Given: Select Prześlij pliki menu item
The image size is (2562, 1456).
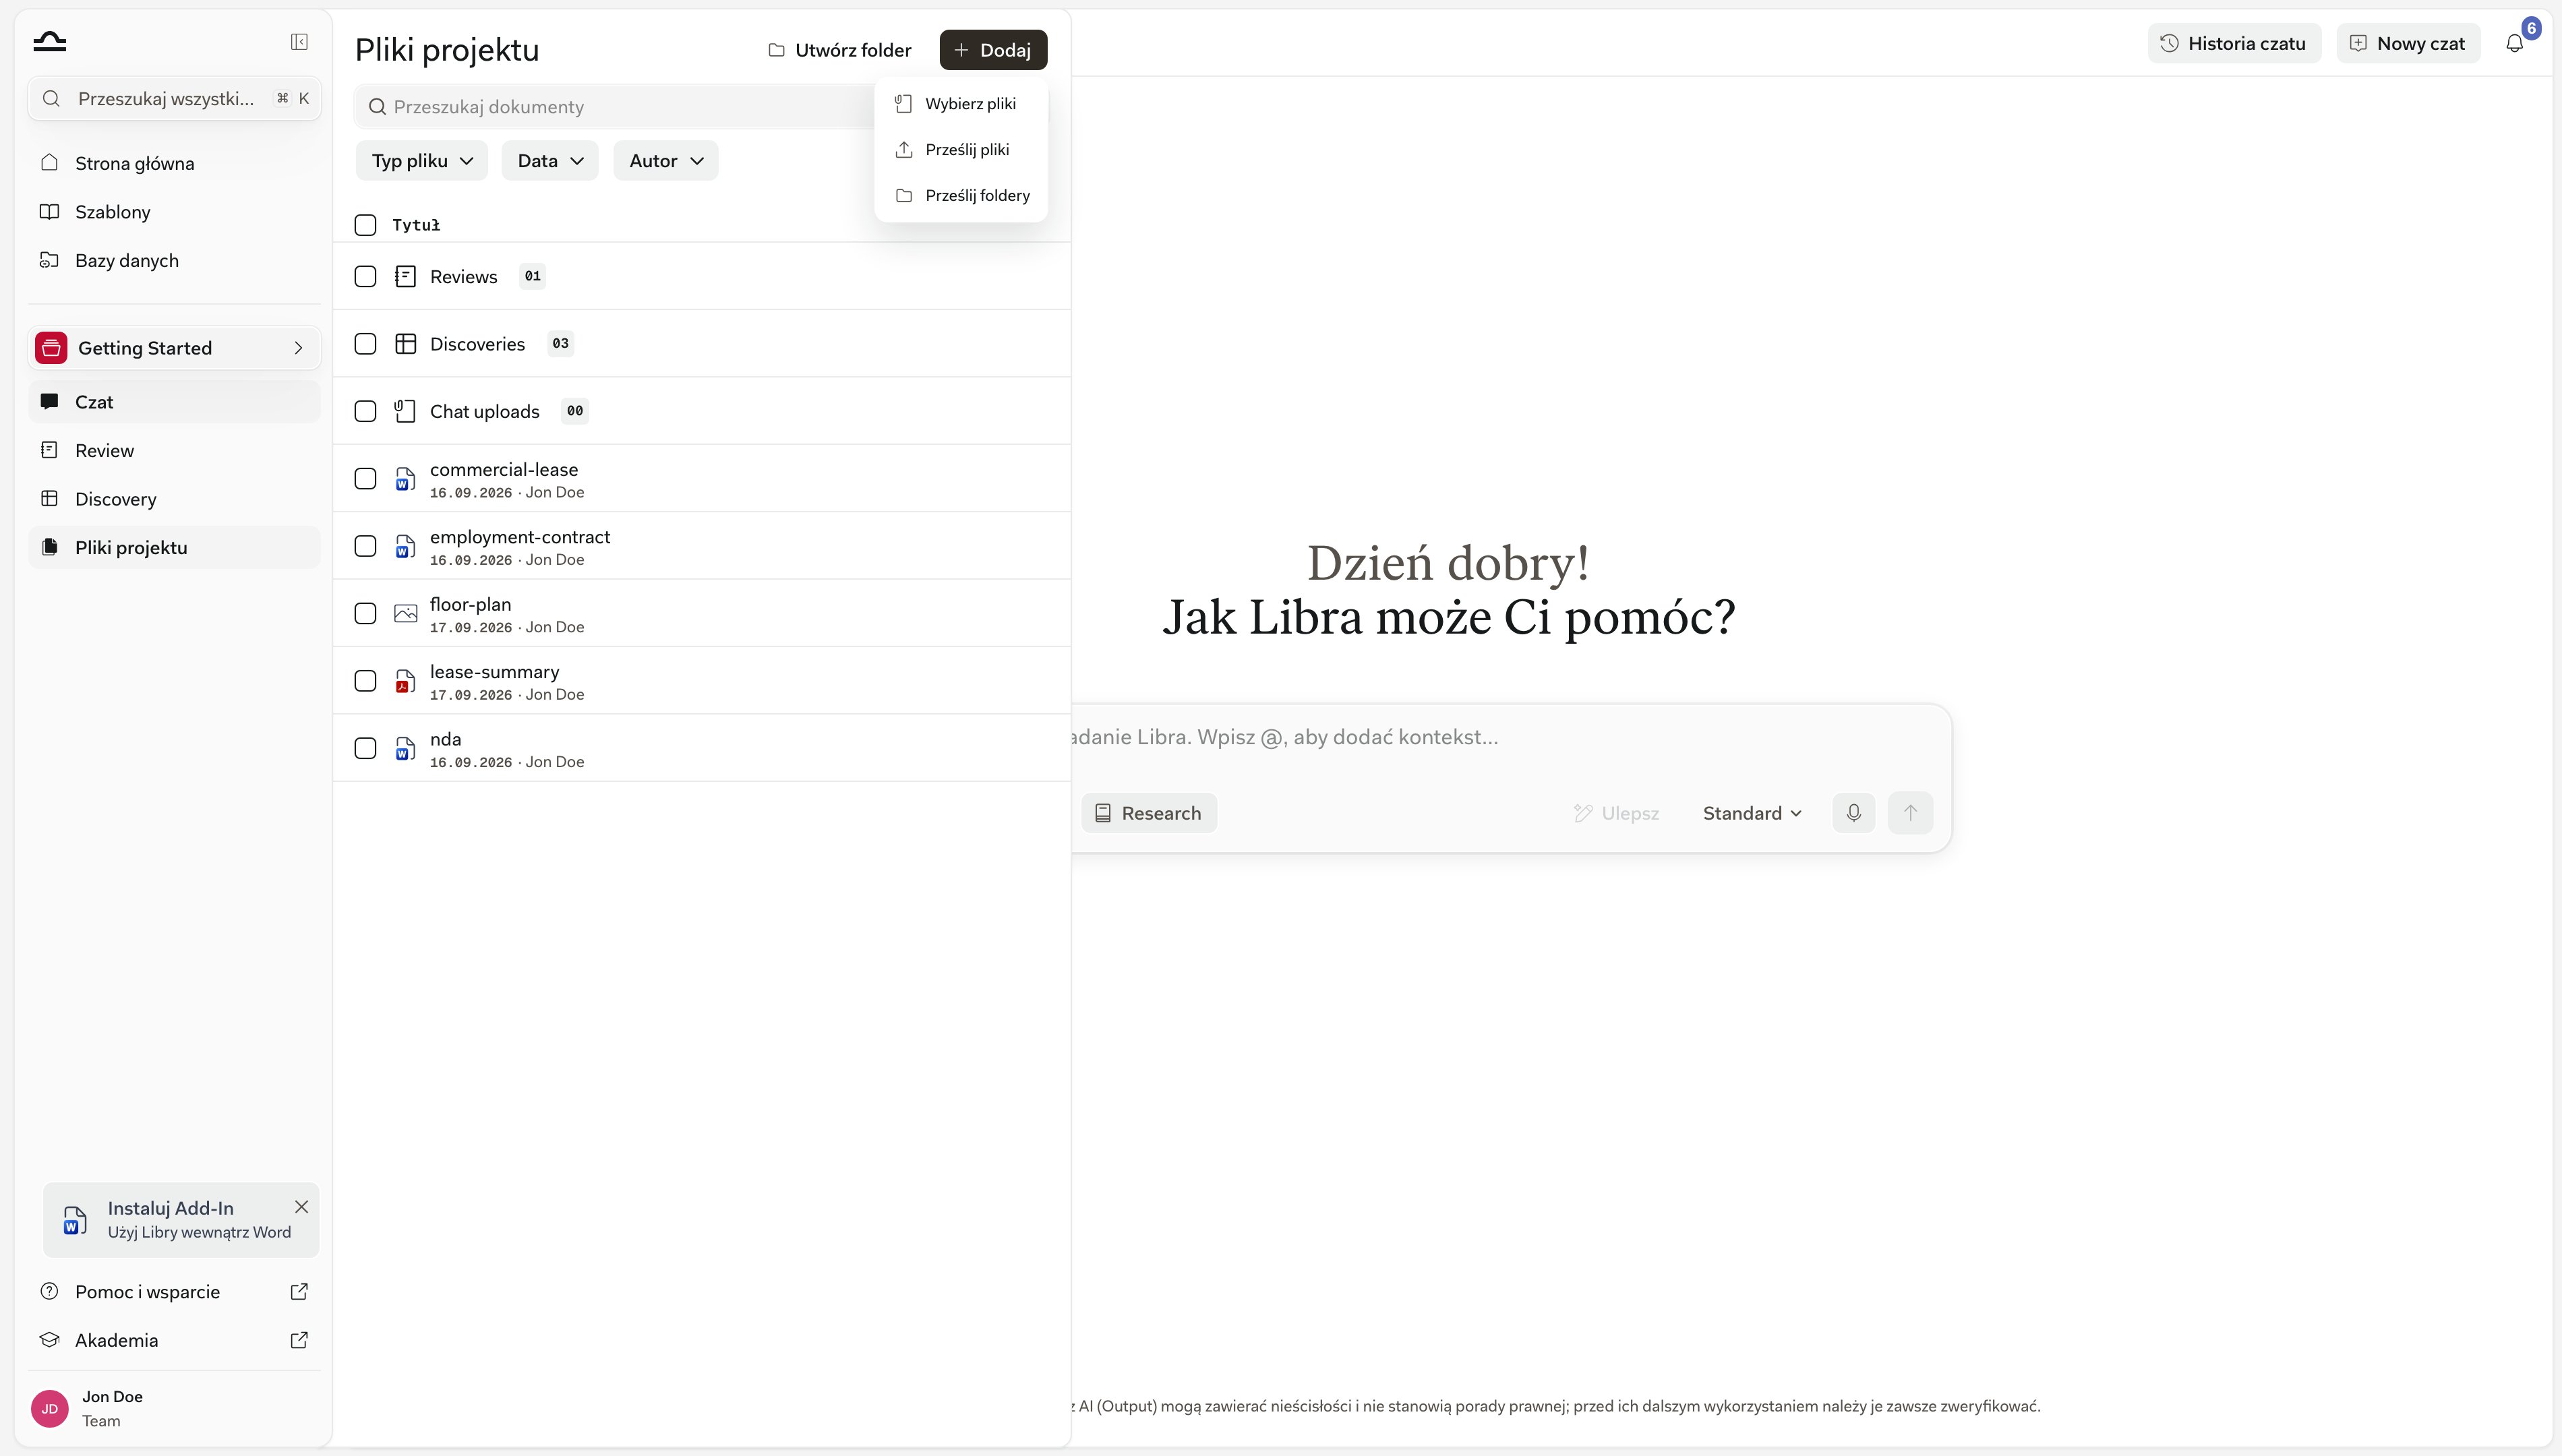Looking at the screenshot, I should pos(961,149).
